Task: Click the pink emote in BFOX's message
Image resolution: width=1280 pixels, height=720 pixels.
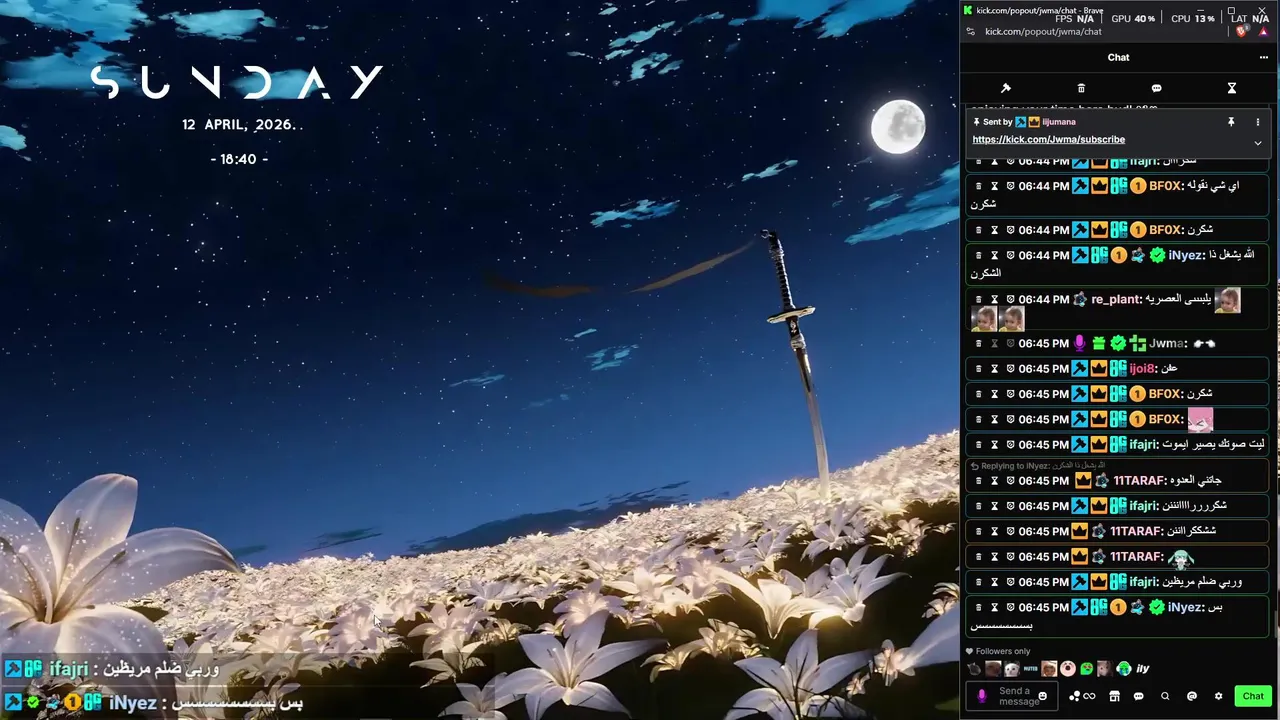Action: point(1200,419)
